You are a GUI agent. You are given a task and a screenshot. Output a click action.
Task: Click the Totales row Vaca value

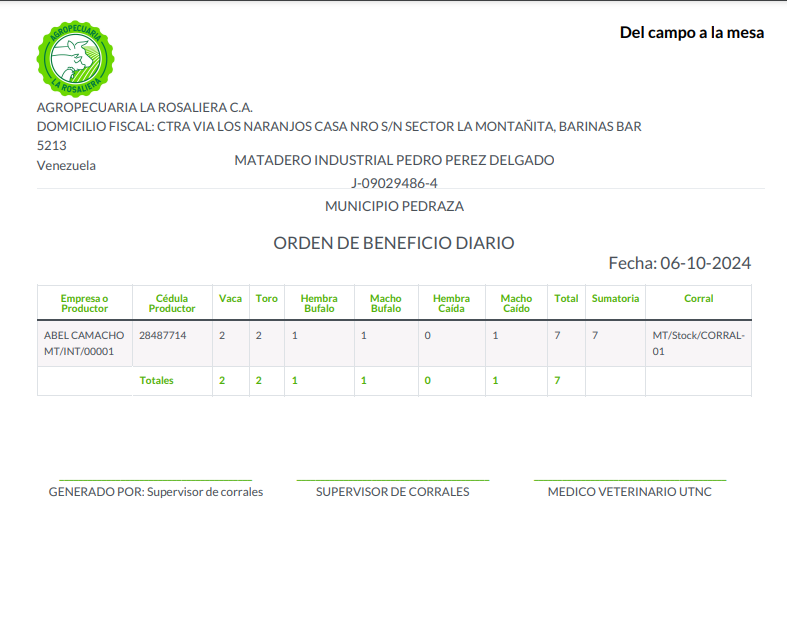point(222,380)
